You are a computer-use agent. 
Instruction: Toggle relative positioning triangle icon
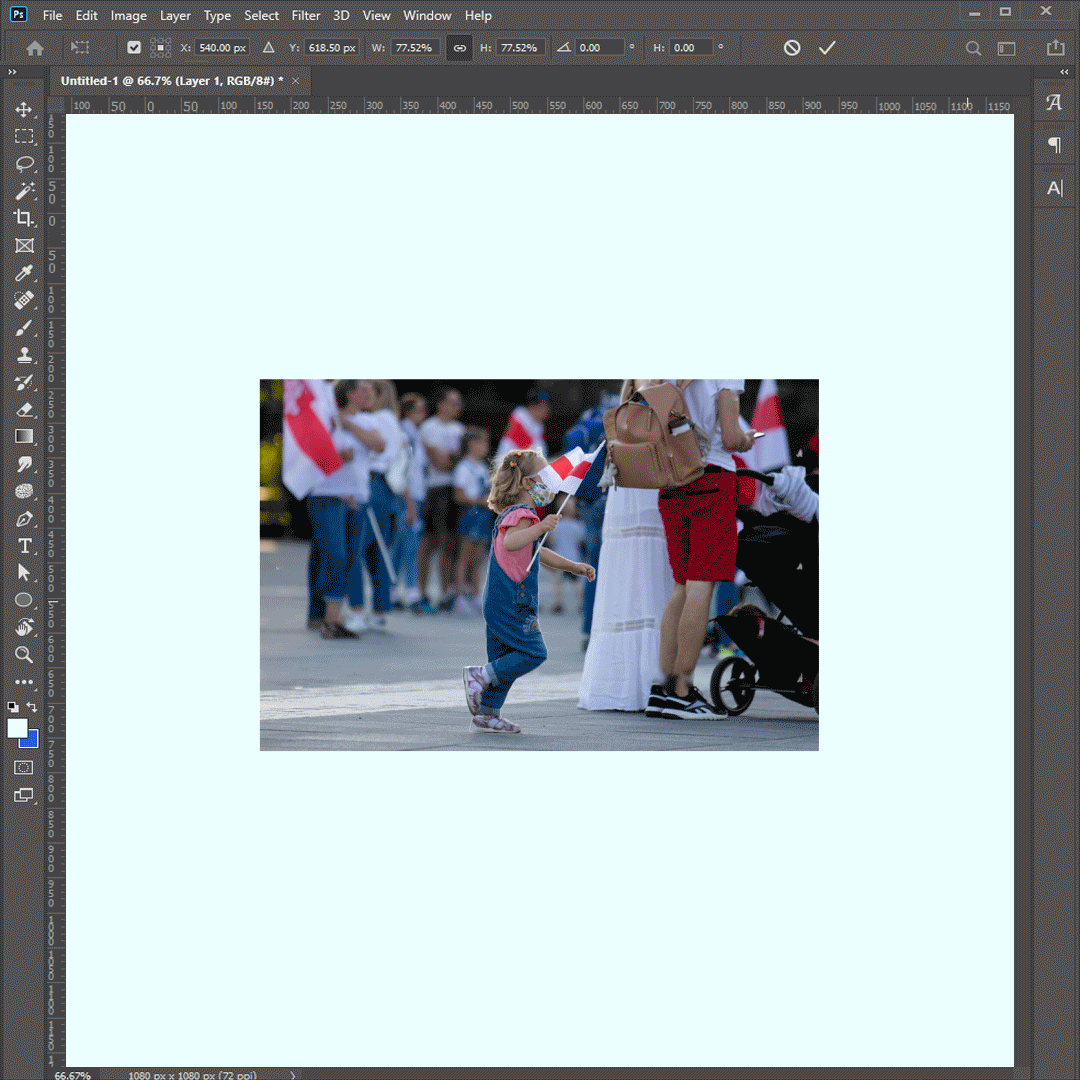(x=268, y=47)
